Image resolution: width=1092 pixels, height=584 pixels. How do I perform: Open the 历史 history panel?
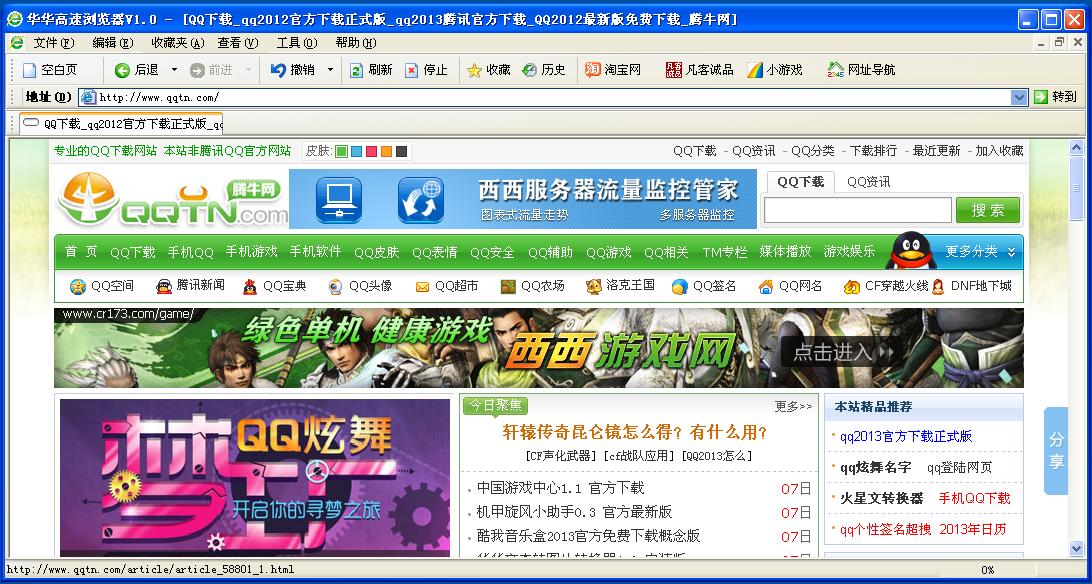(x=544, y=70)
